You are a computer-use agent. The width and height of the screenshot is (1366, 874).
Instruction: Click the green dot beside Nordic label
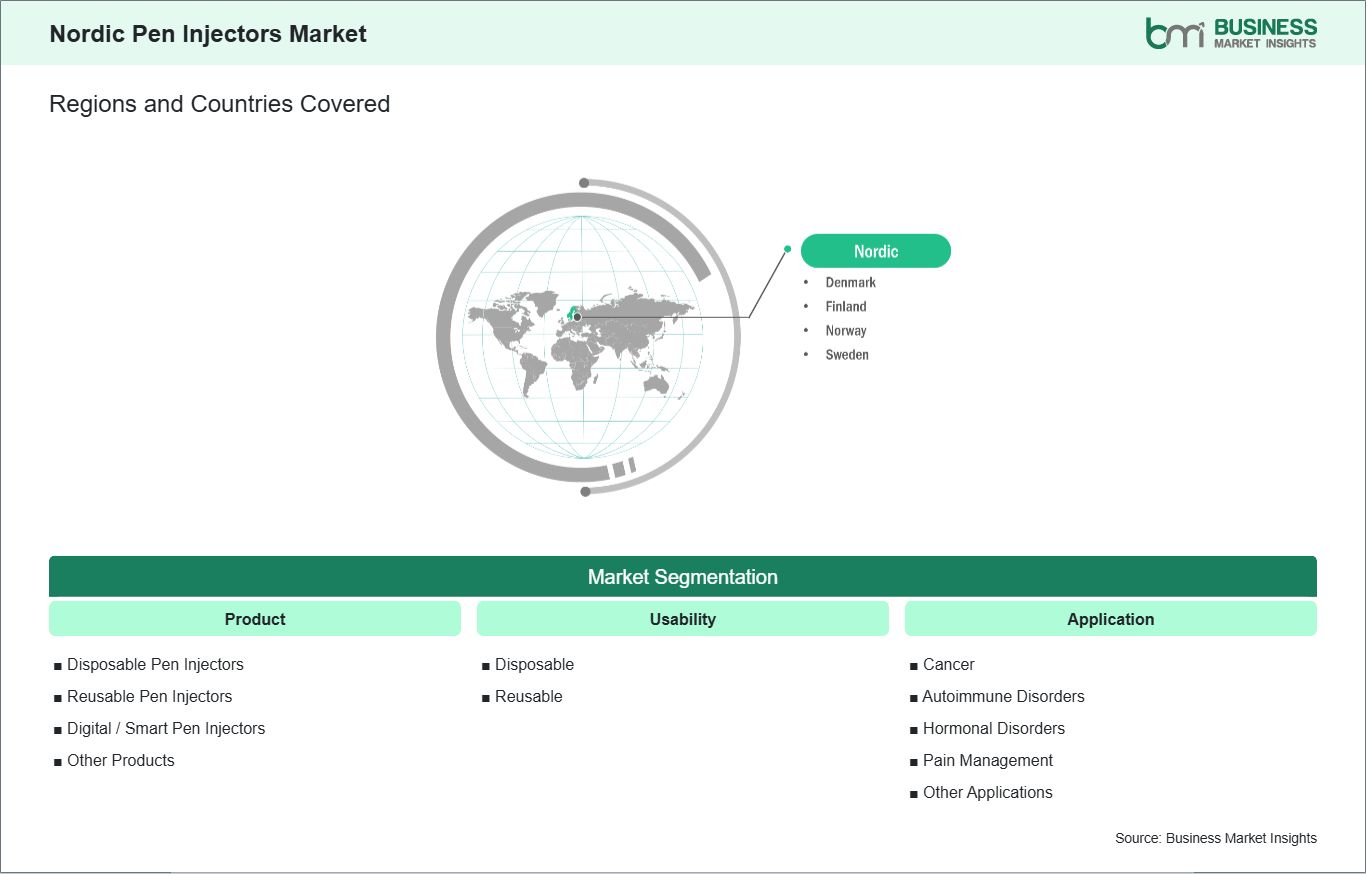(788, 249)
